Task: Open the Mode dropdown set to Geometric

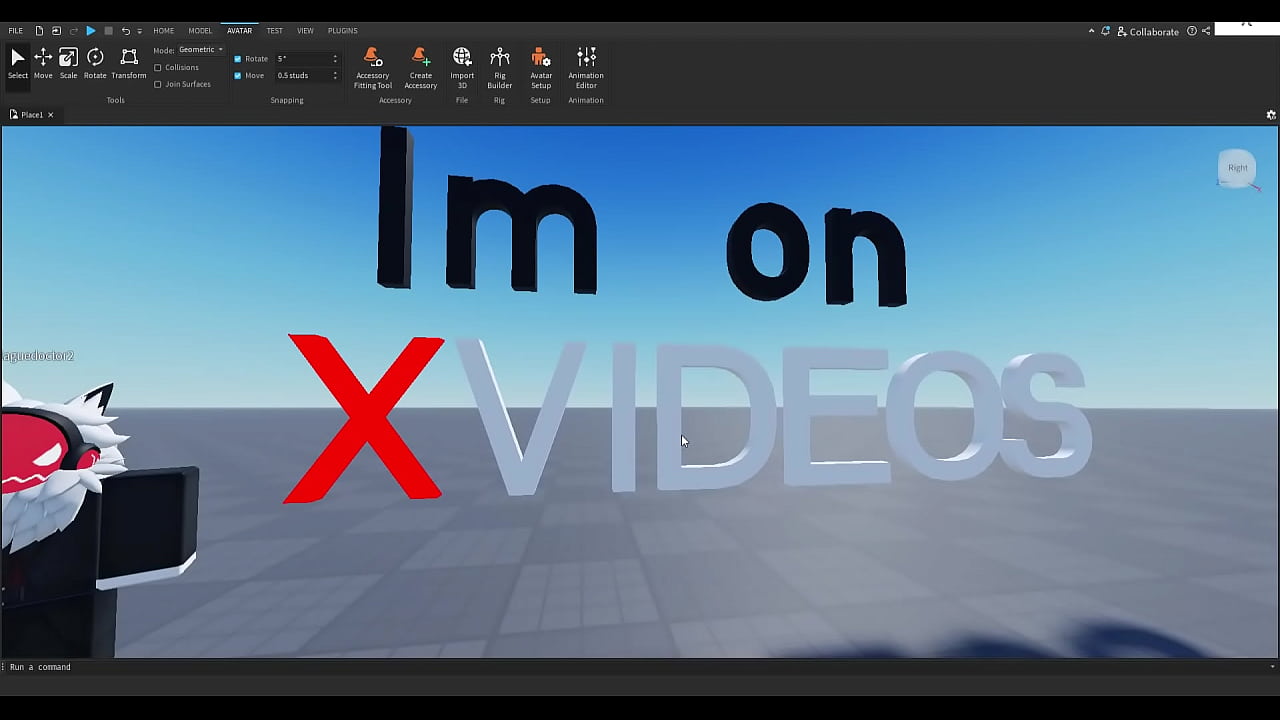Action: (199, 49)
